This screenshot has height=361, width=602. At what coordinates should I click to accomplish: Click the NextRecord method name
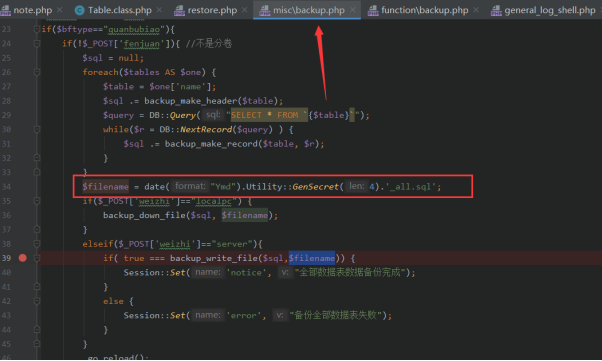point(206,129)
